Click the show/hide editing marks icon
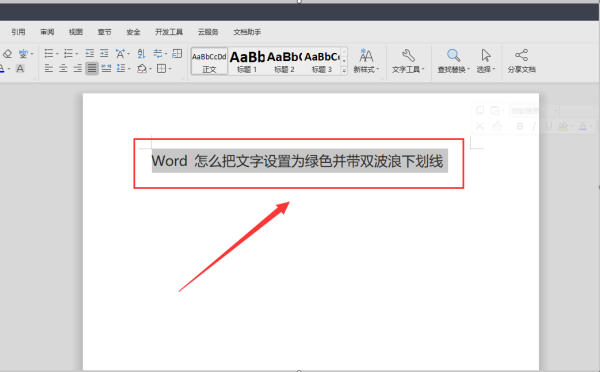 (158, 54)
